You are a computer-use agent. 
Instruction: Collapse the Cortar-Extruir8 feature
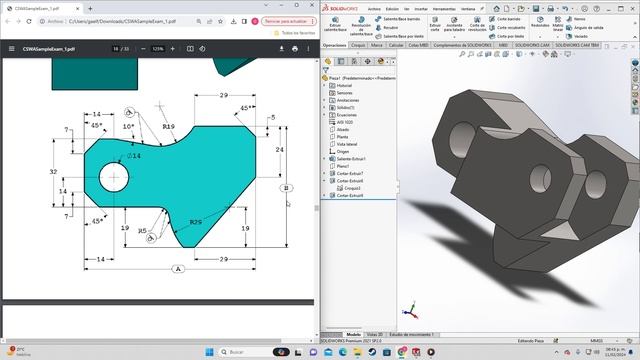tap(324, 181)
